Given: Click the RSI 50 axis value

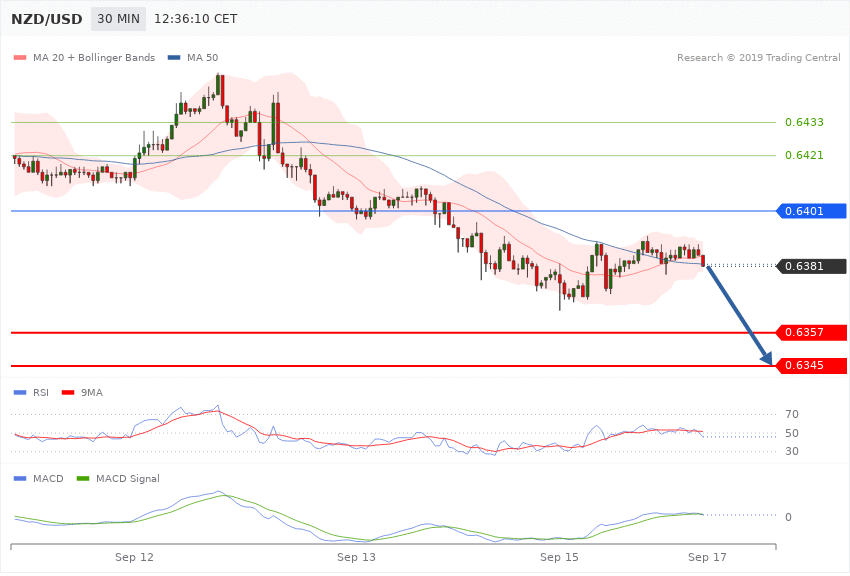Looking at the screenshot, I should (792, 433).
